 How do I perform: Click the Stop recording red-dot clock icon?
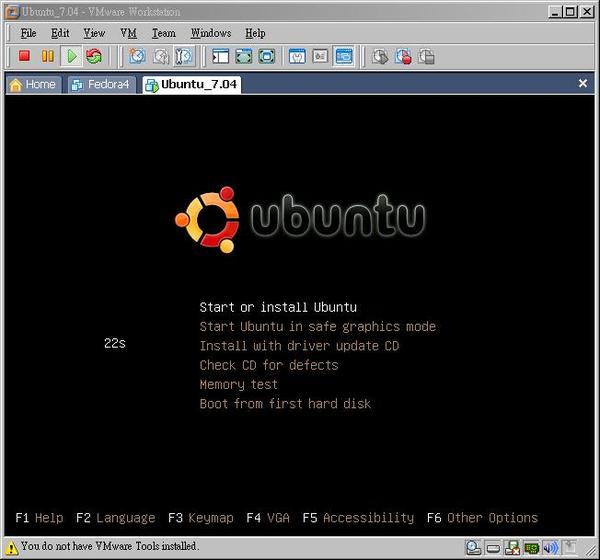(403, 57)
